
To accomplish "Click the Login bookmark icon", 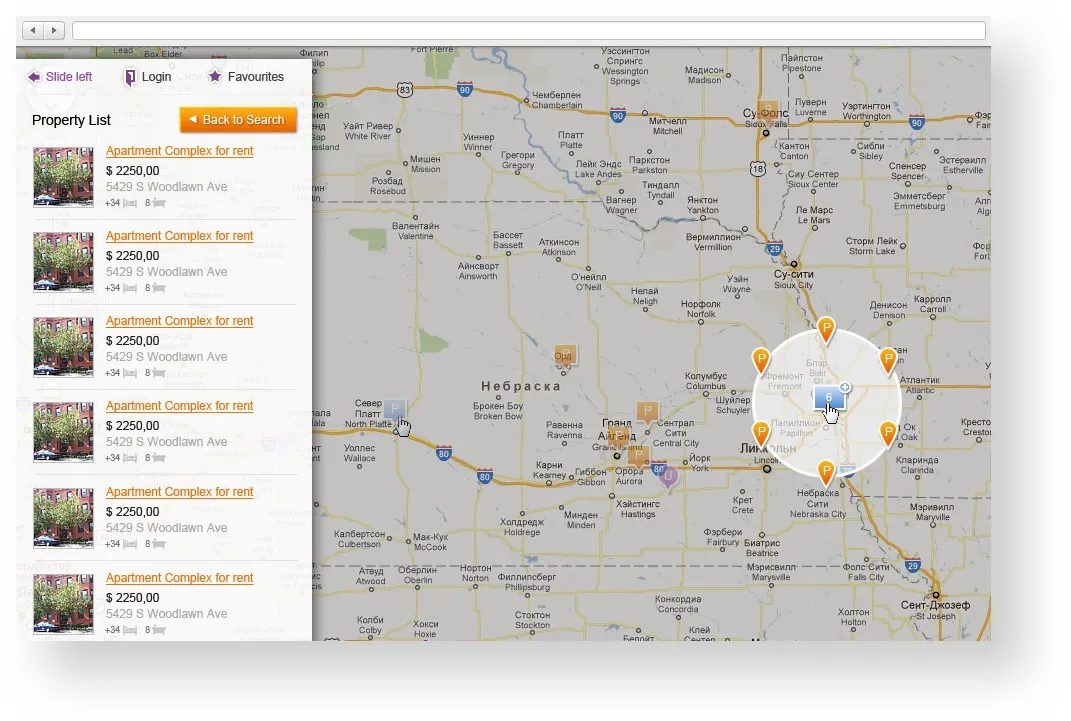I will (x=130, y=77).
